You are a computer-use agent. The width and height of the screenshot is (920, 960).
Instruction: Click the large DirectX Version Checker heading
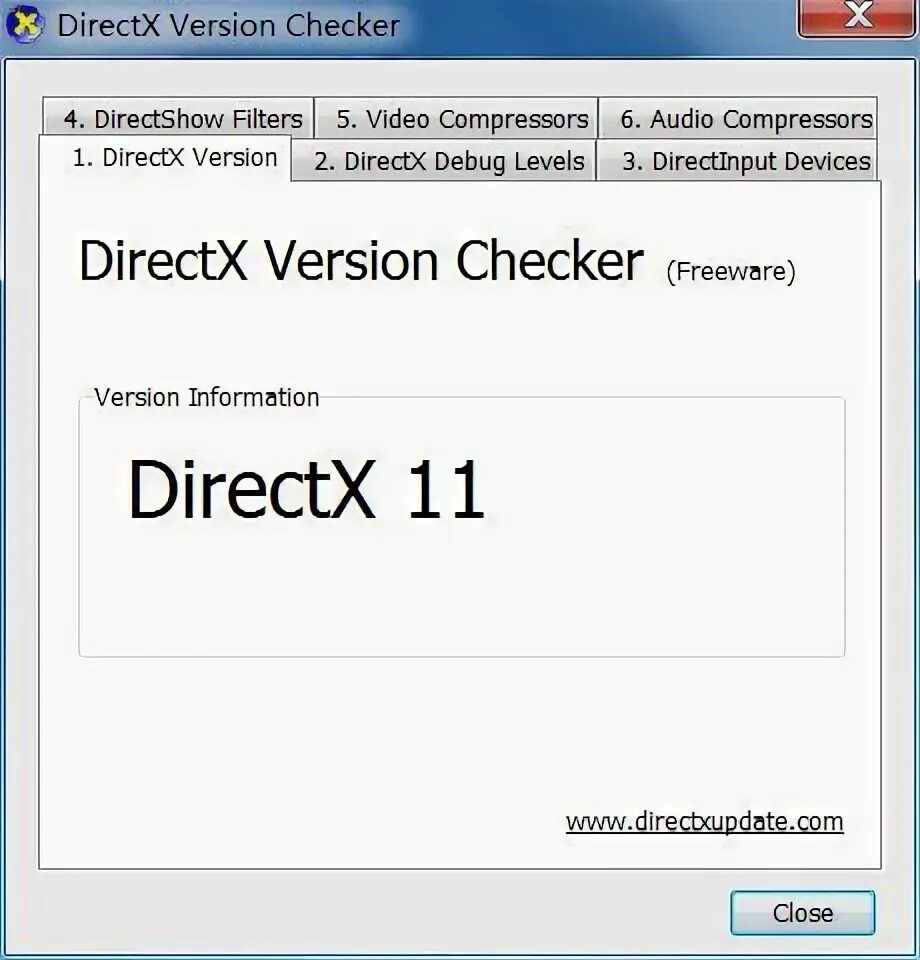361,261
